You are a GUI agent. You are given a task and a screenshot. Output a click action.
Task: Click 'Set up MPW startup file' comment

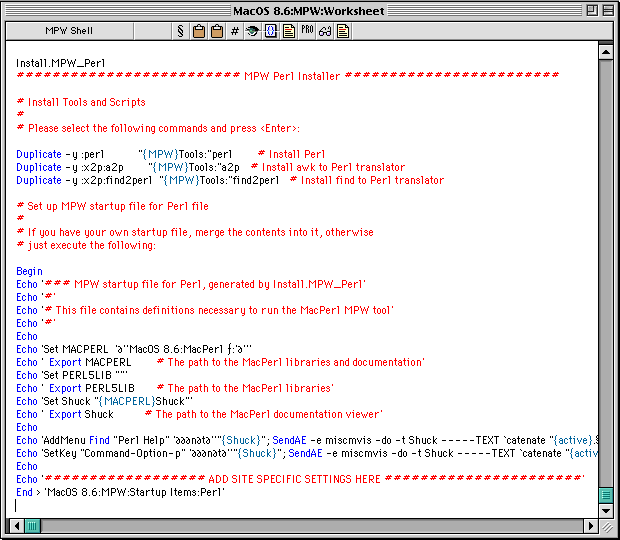coord(112,206)
